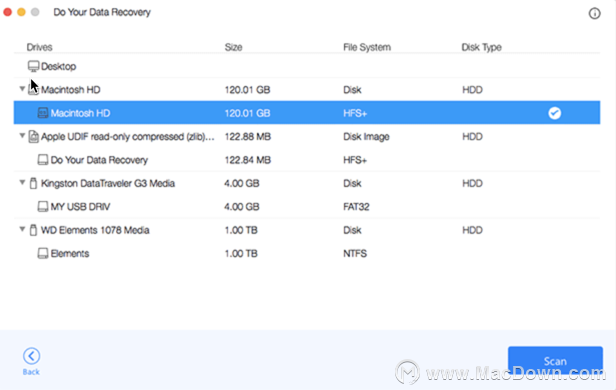Select the Elements NTFS volume

tap(70, 253)
